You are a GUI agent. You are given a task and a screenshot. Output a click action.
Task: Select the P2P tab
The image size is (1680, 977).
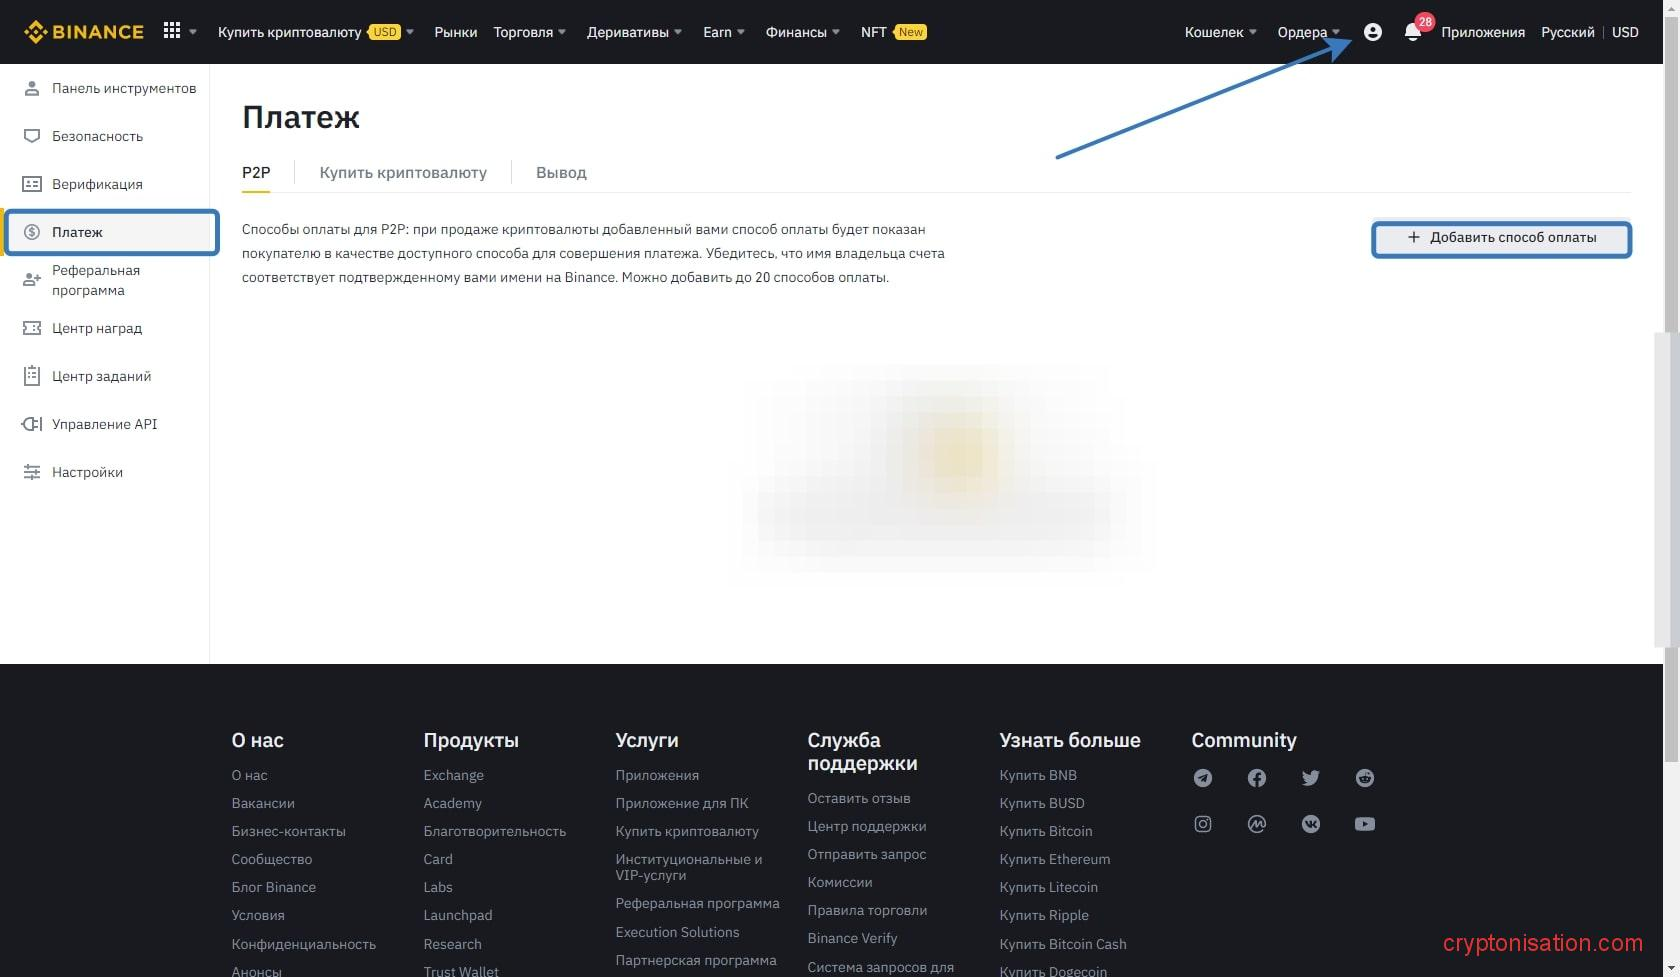coord(256,172)
